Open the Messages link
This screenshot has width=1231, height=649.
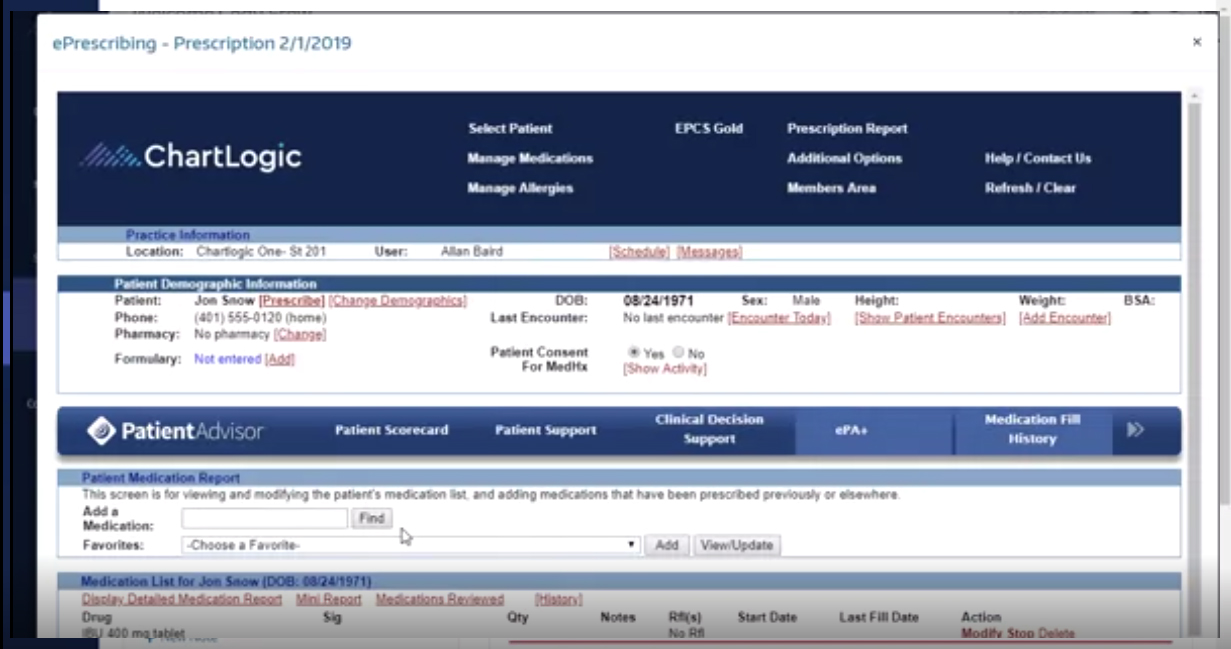click(709, 252)
